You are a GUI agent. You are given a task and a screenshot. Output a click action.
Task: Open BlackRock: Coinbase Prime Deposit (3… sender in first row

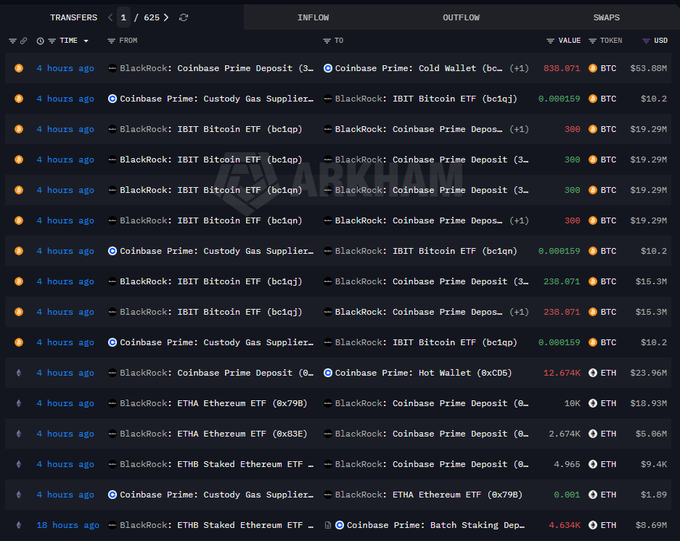click(216, 68)
